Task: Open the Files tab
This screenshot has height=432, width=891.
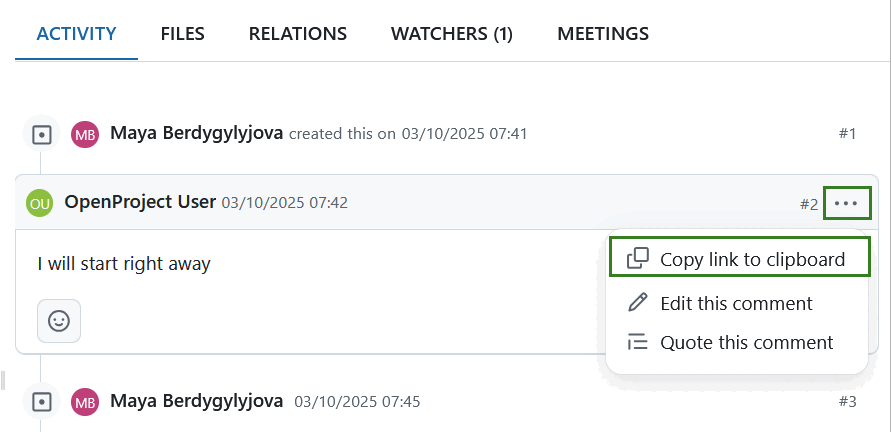Action: (x=182, y=34)
